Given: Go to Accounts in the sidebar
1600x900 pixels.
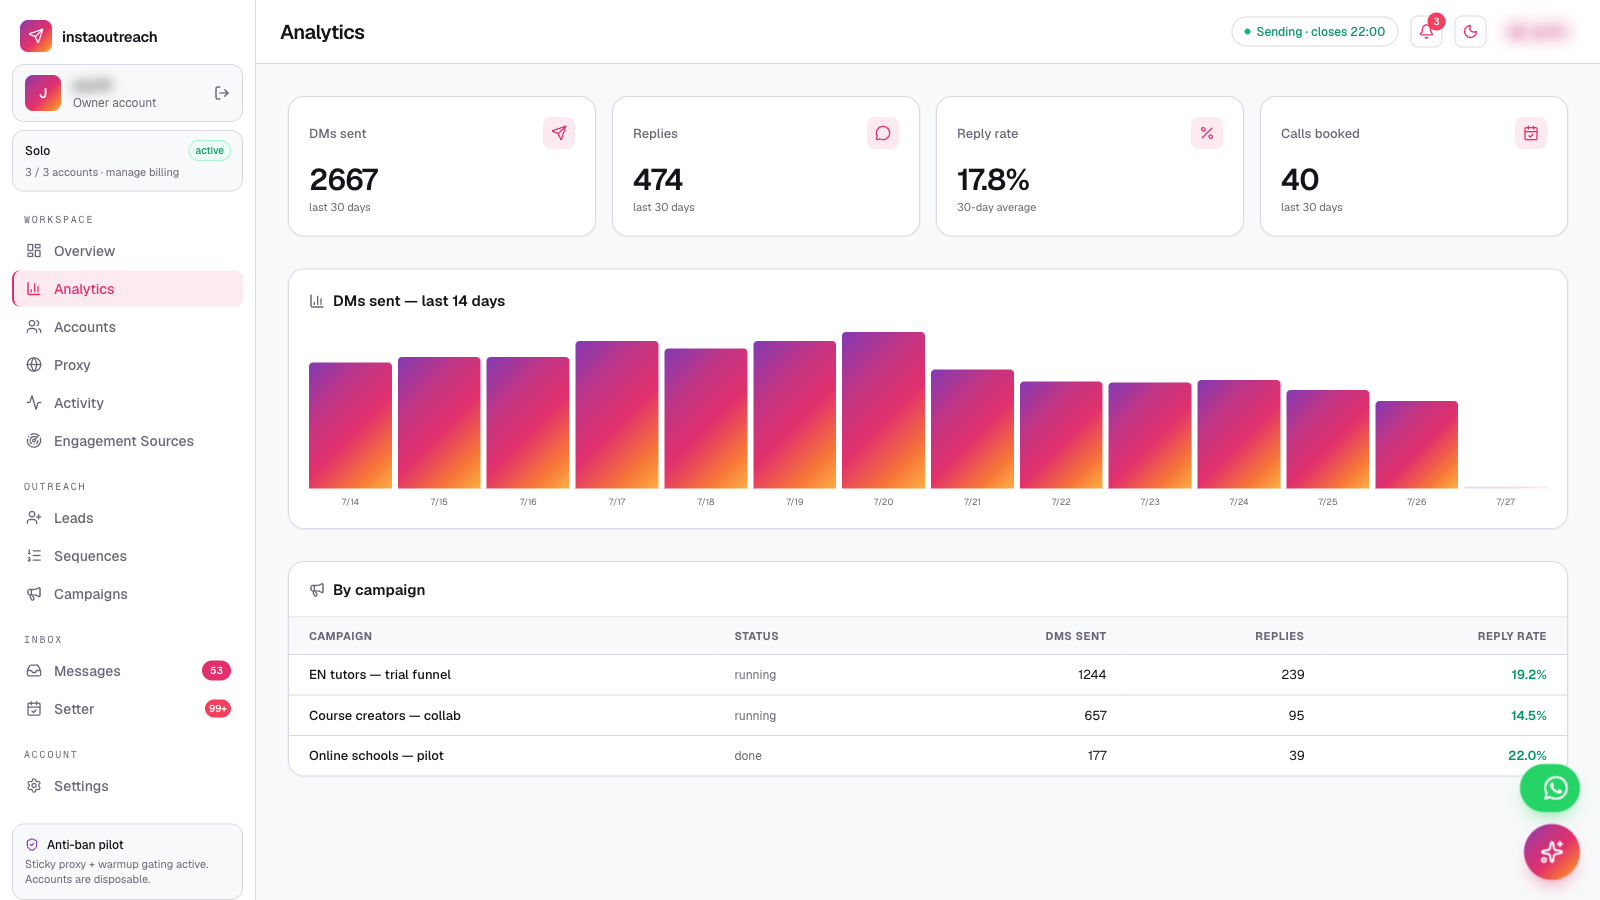Looking at the screenshot, I should [x=127, y=327].
